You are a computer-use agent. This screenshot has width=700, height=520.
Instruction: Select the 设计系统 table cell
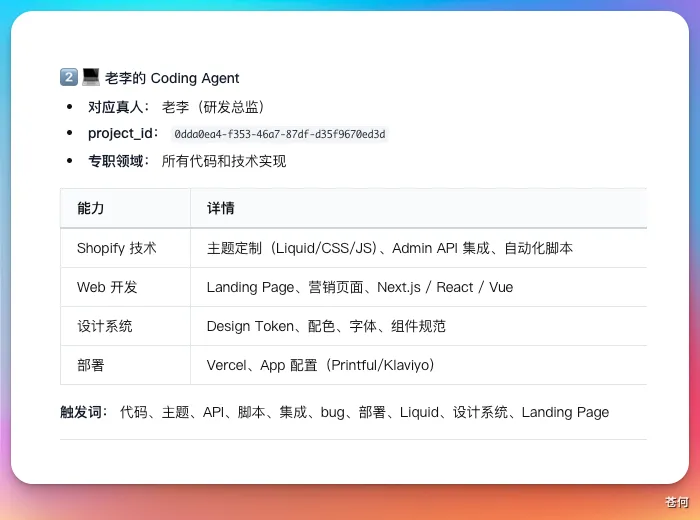[104, 326]
